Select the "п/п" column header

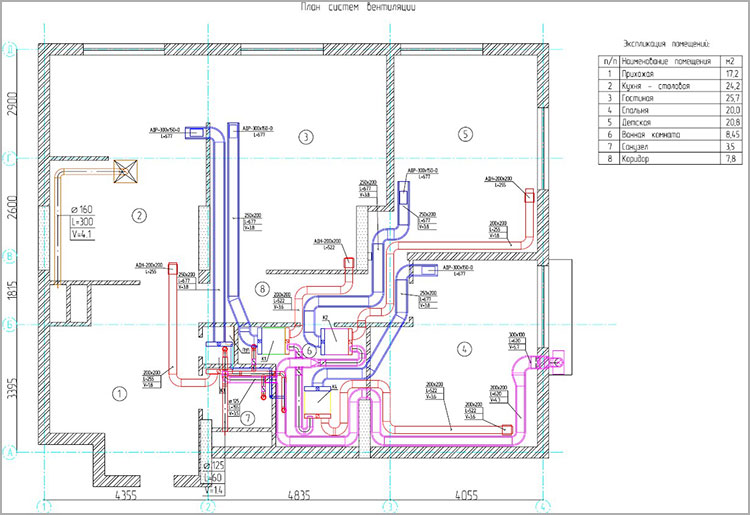(x=610, y=61)
